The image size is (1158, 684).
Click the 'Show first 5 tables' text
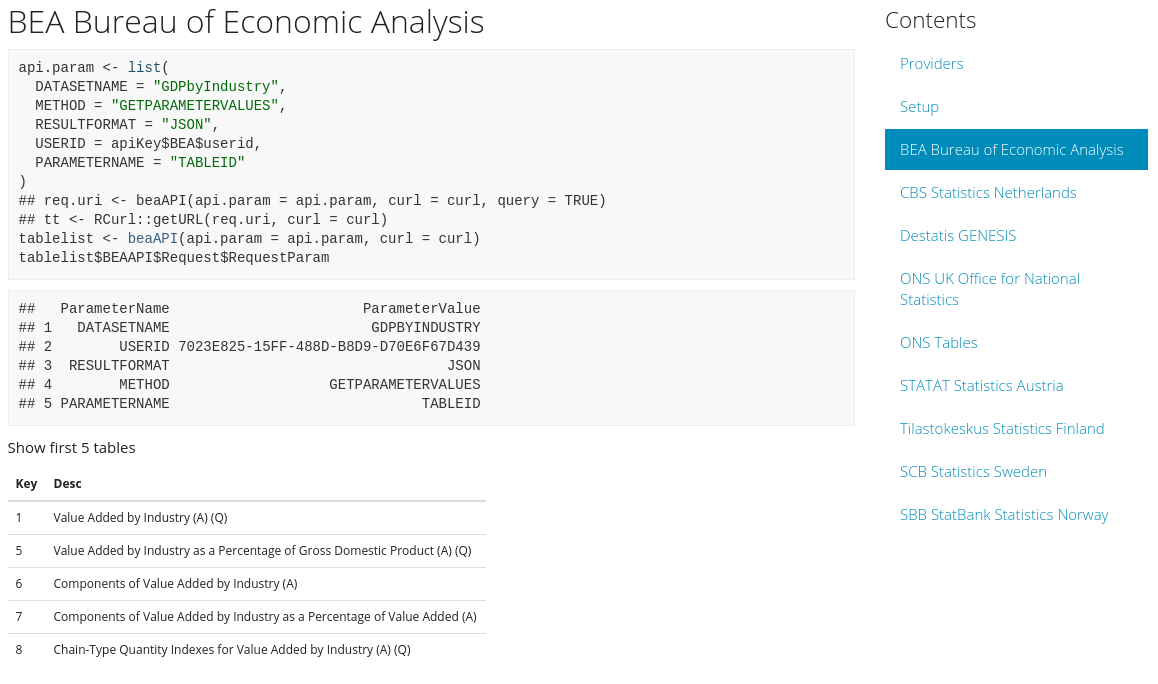pyautogui.click(x=72, y=448)
